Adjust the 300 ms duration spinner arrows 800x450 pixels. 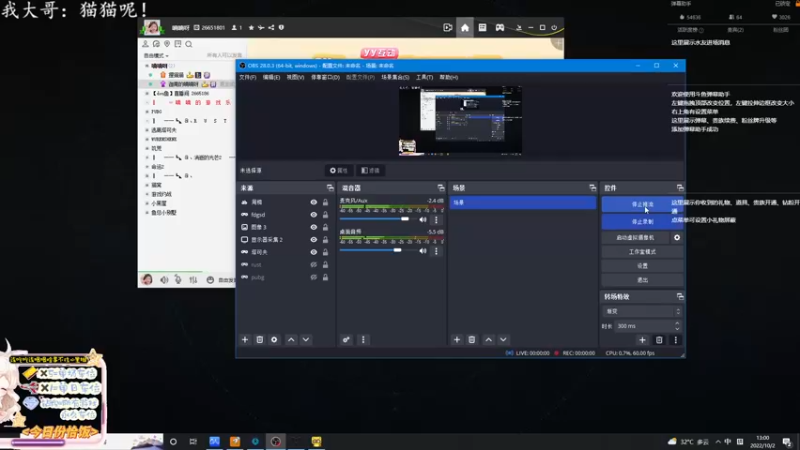677,326
